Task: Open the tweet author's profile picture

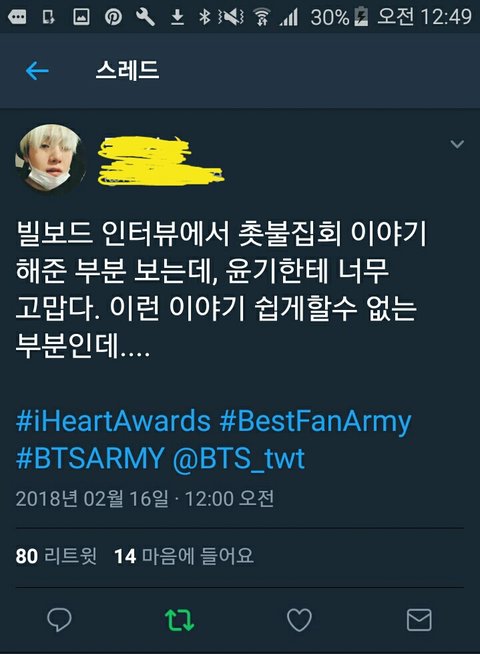Action: [x=50, y=158]
